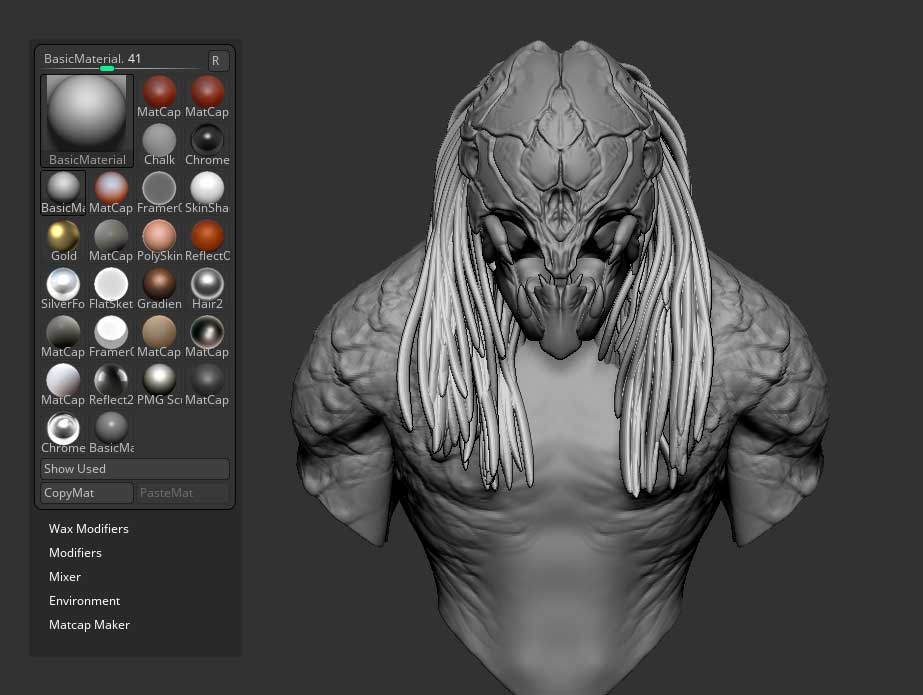Apply the SilverFo material

[63, 289]
